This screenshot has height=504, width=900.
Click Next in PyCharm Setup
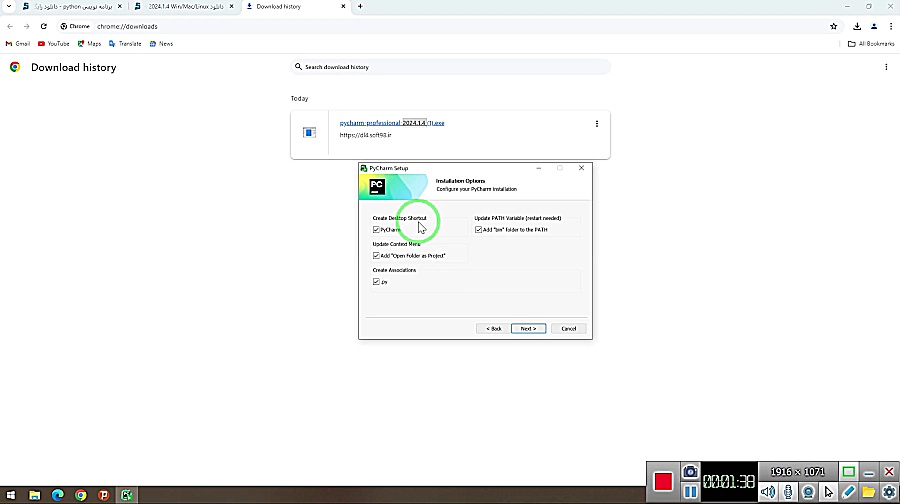point(528,329)
